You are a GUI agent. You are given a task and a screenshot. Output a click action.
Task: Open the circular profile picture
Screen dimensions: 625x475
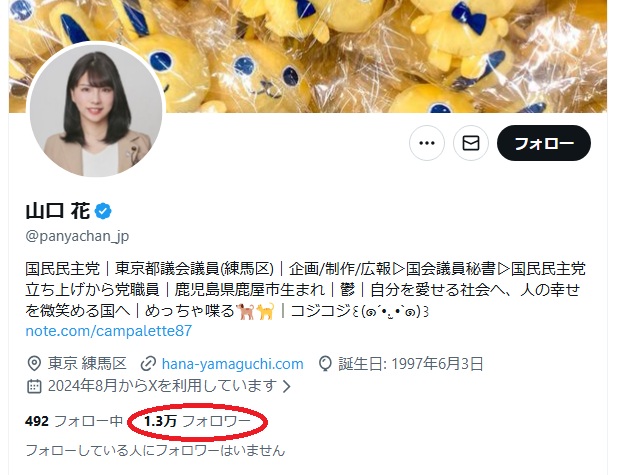(x=96, y=110)
